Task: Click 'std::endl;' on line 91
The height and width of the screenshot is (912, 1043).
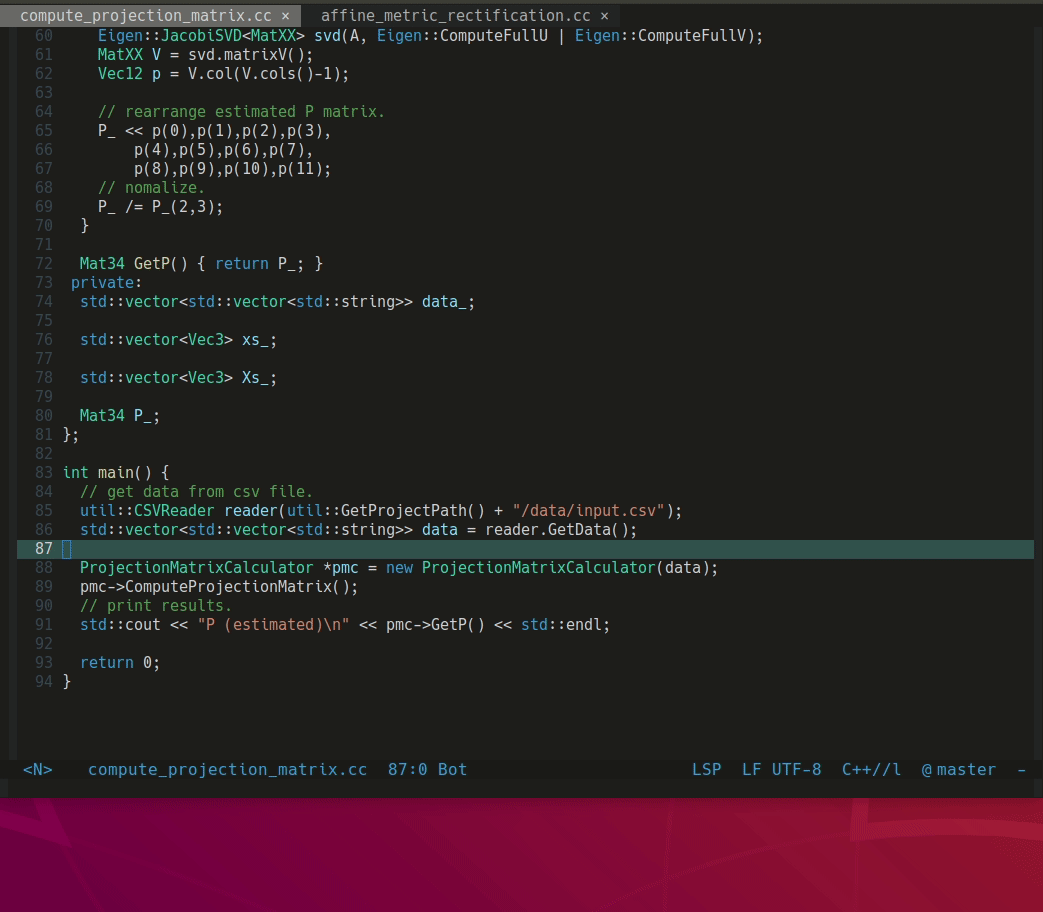Action: 565,625
